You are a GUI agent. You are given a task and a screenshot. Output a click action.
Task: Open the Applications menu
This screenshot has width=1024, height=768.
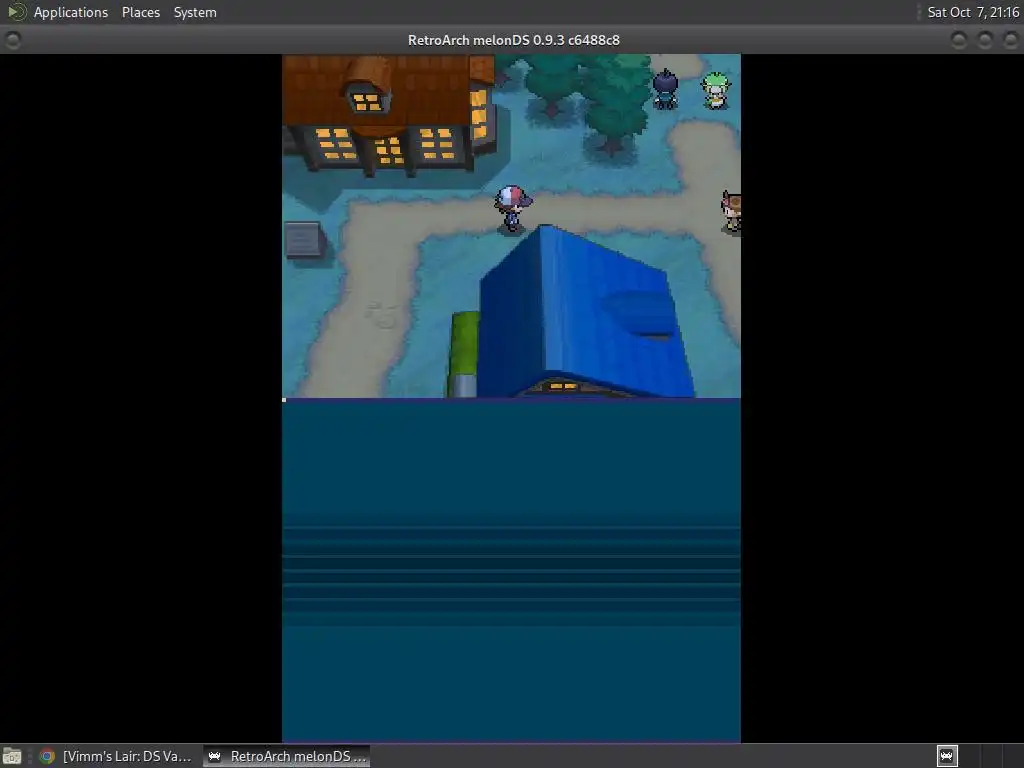pyautogui.click(x=71, y=12)
